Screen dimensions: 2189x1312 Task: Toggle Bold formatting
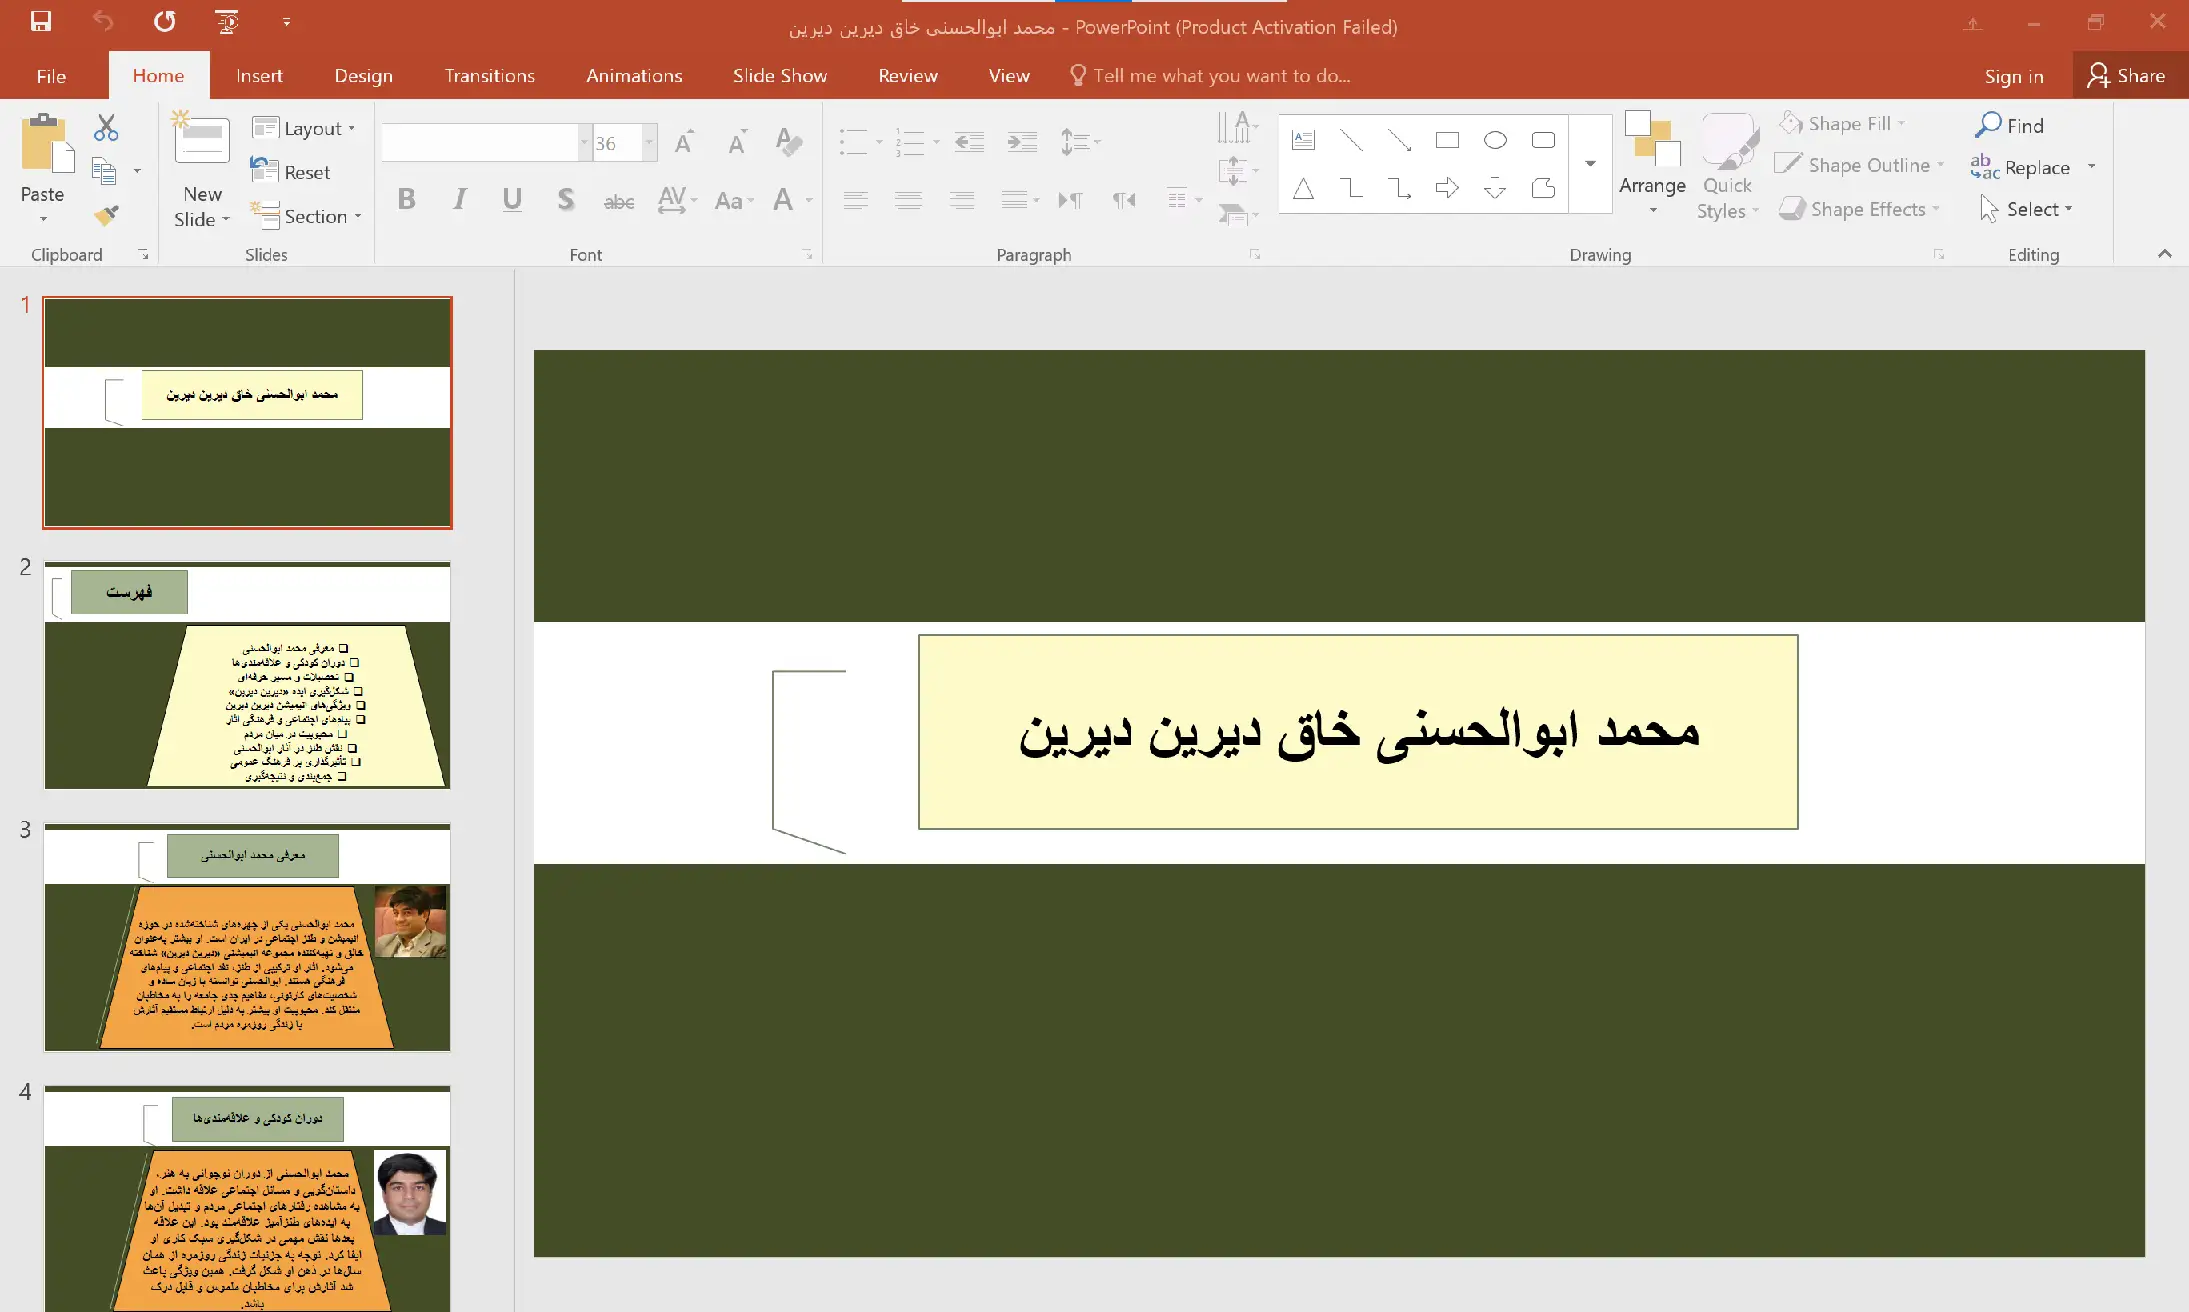pyautogui.click(x=406, y=199)
